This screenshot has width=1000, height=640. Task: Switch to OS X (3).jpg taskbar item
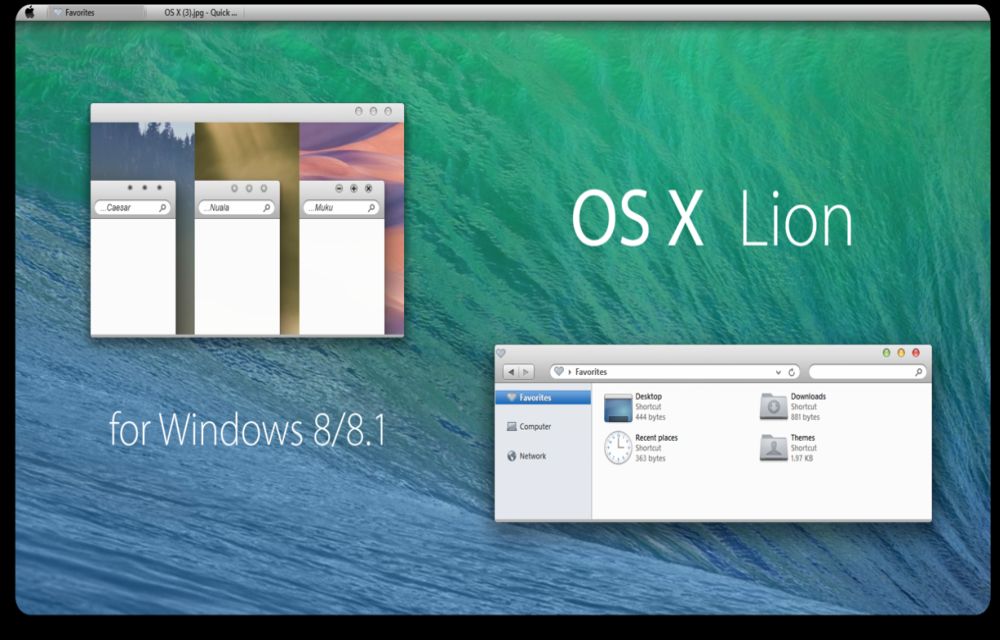click(x=195, y=12)
